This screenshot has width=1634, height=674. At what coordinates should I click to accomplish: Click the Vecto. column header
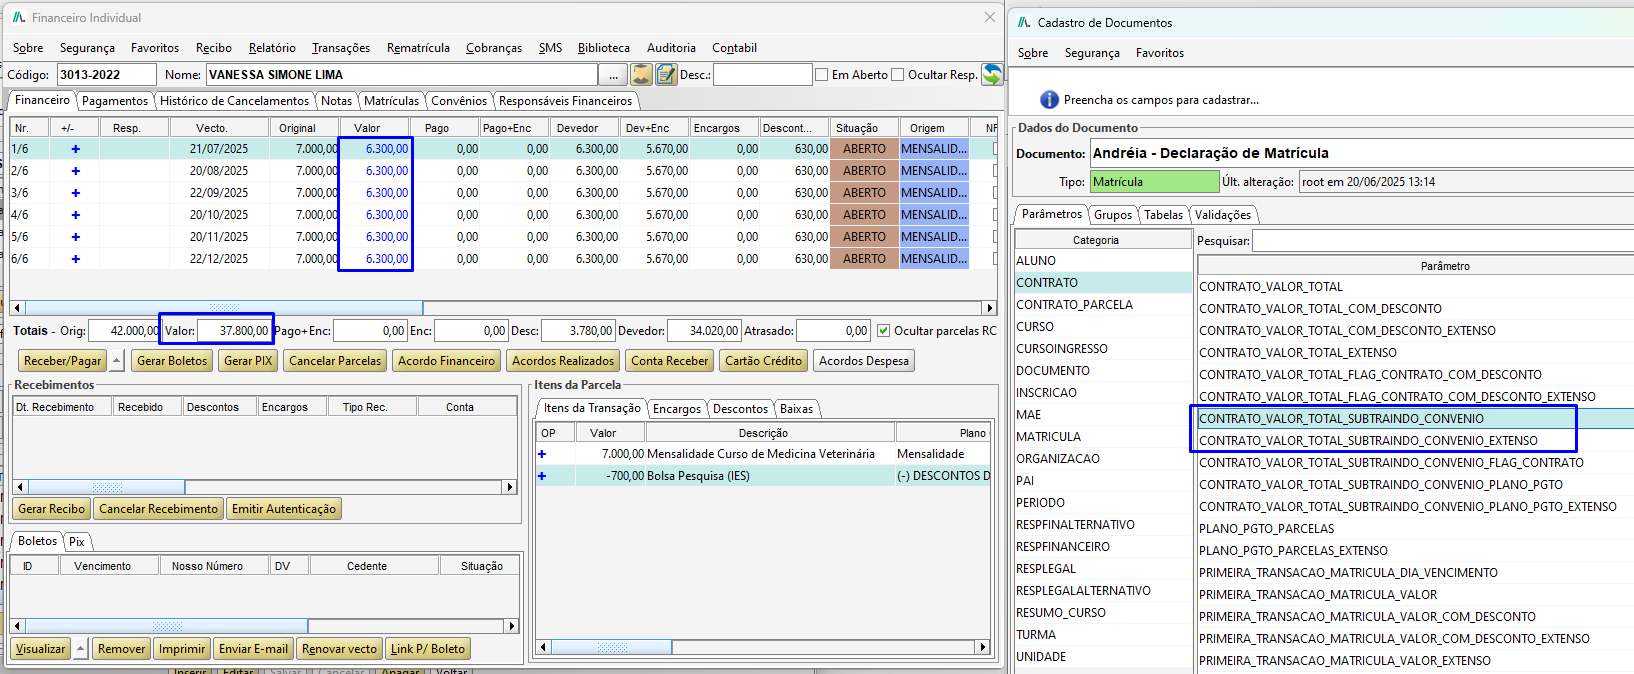[219, 128]
